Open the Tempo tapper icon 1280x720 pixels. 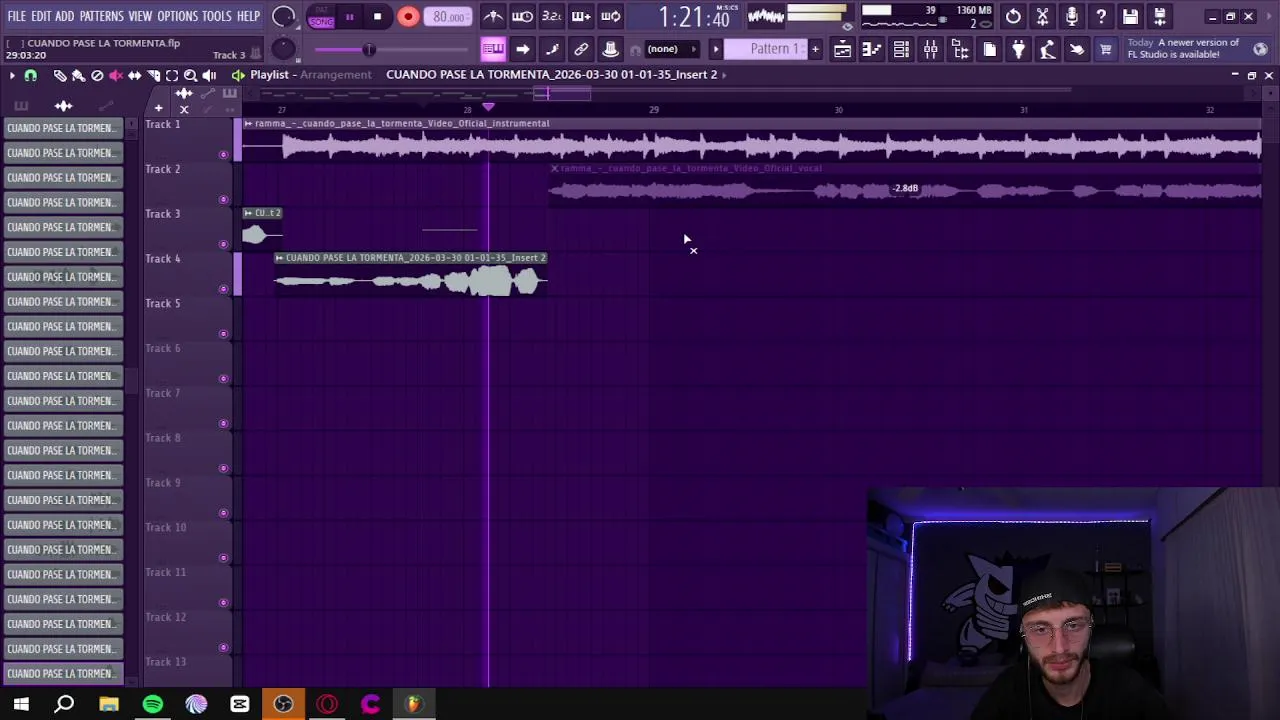pyautogui.click(x=1047, y=49)
